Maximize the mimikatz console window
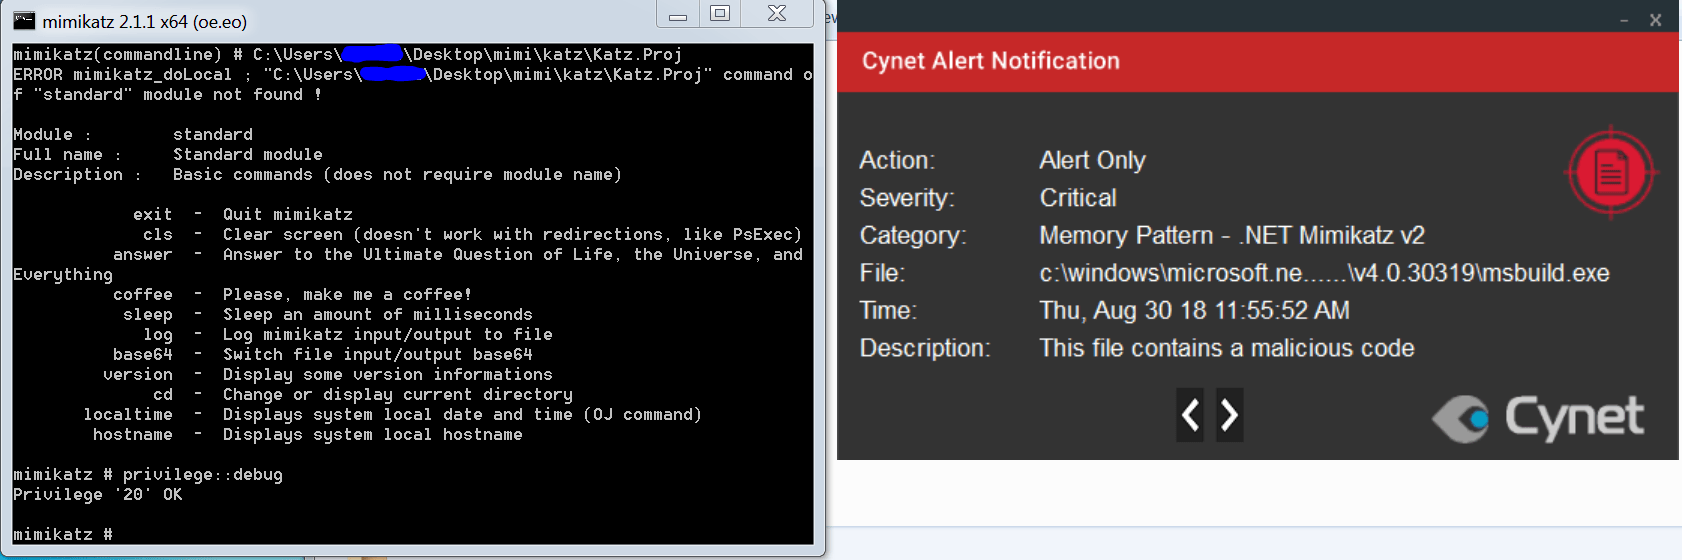 pyautogui.click(x=720, y=14)
